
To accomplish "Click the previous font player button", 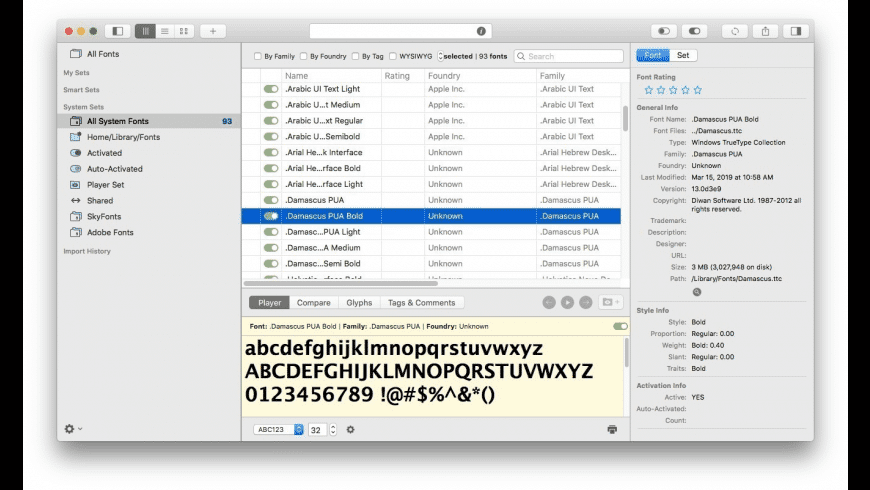I will click(549, 302).
